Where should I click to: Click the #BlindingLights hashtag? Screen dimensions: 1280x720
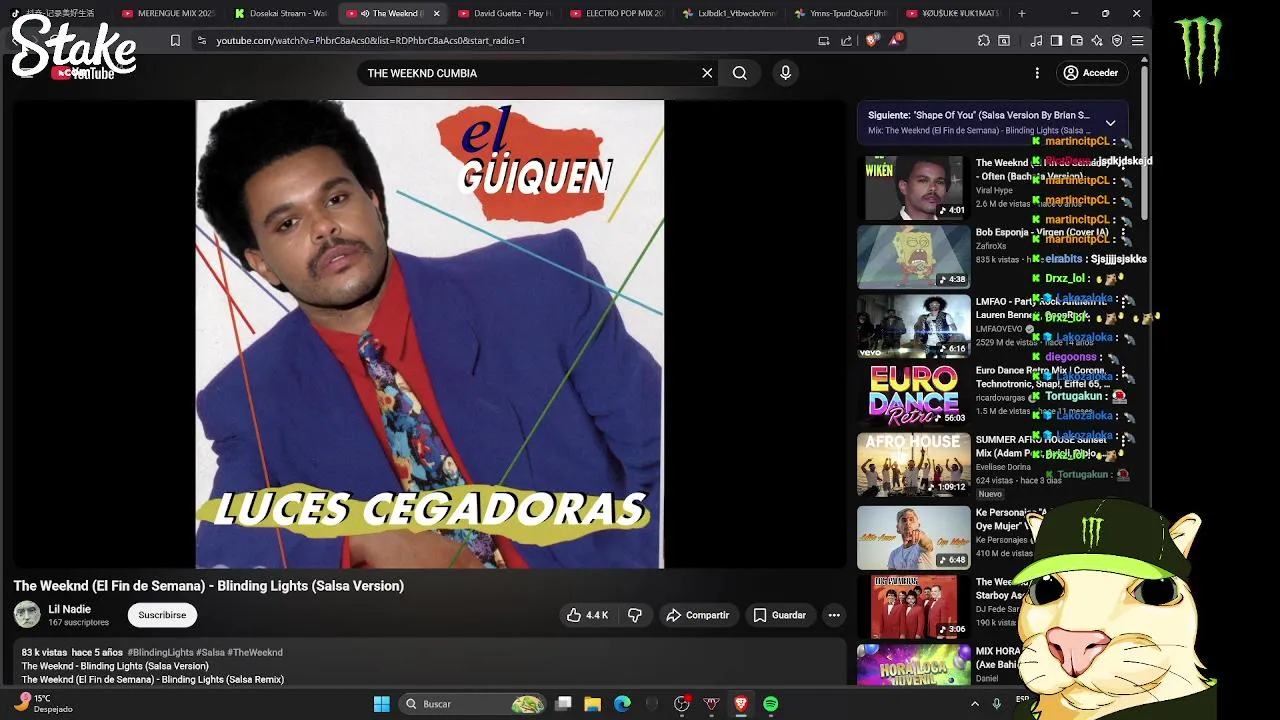(x=160, y=652)
